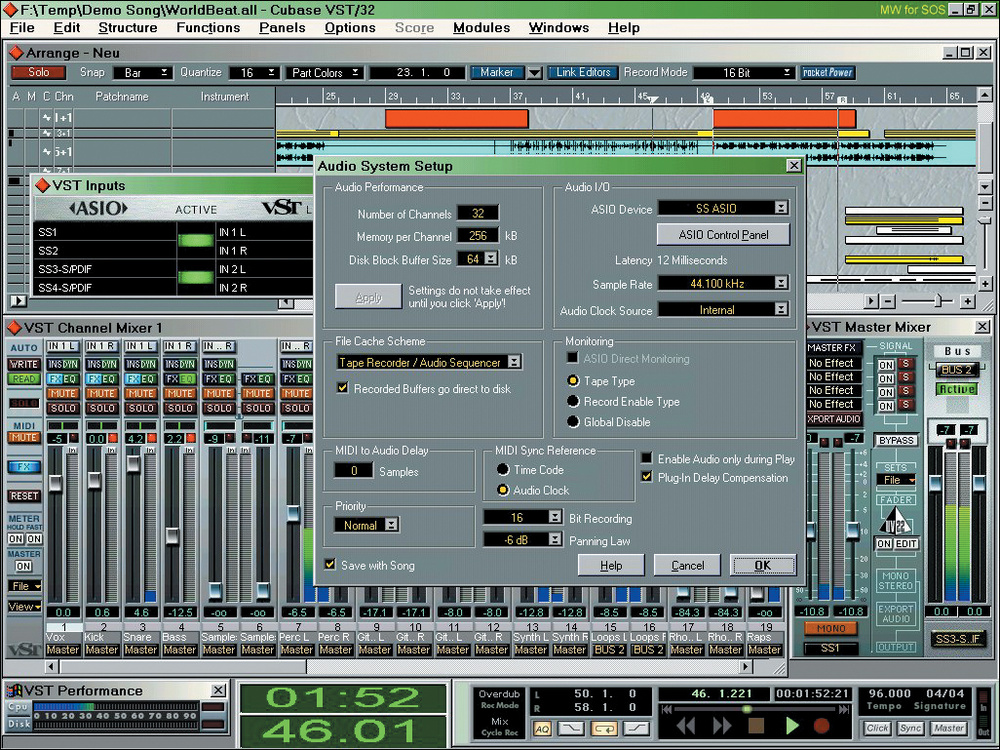Screen dimensions: 1000x750
Task: Open the Modules menu
Action: 481,27
